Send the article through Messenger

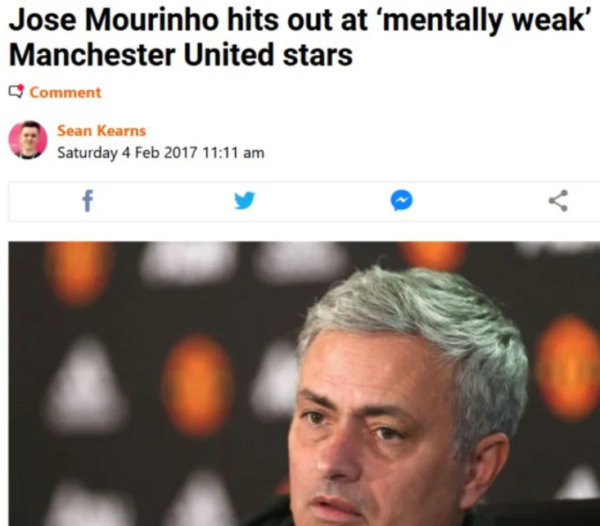tap(401, 200)
